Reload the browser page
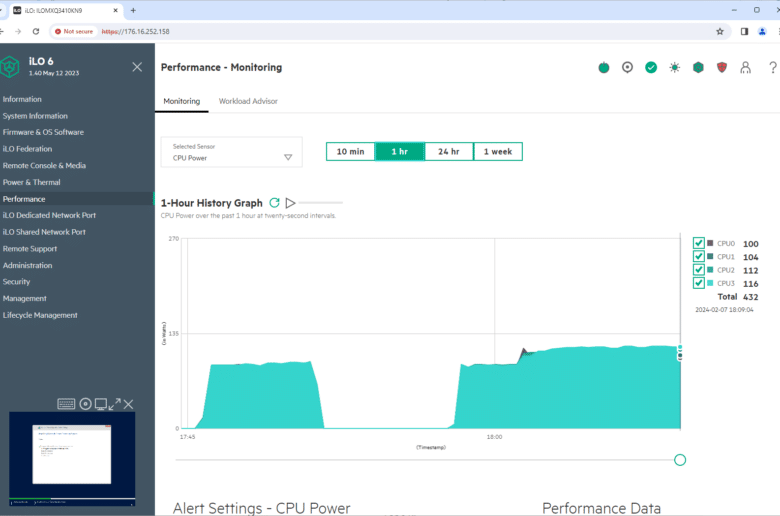 [x=36, y=31]
